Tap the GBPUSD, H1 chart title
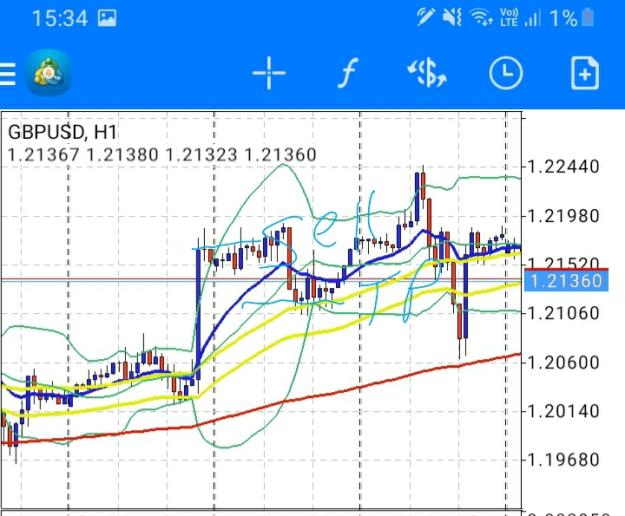Screen dimensions: 625x516 pyautogui.click(x=63, y=132)
